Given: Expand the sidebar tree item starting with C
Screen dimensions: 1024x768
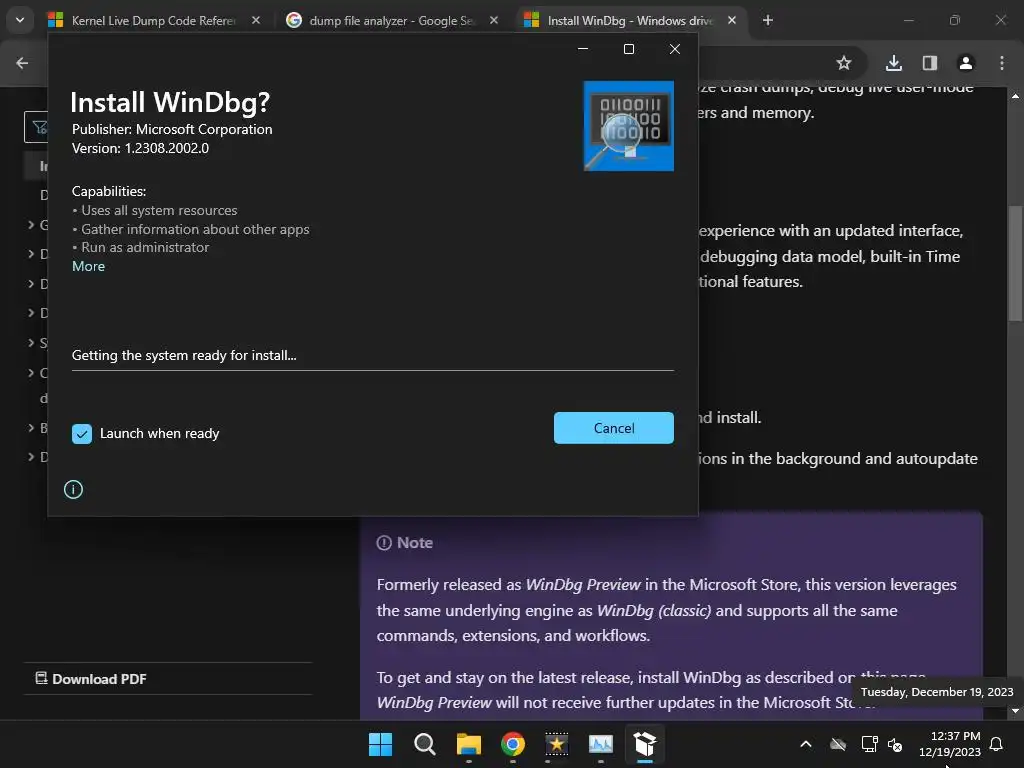Looking at the screenshot, I should pyautogui.click(x=31, y=372).
